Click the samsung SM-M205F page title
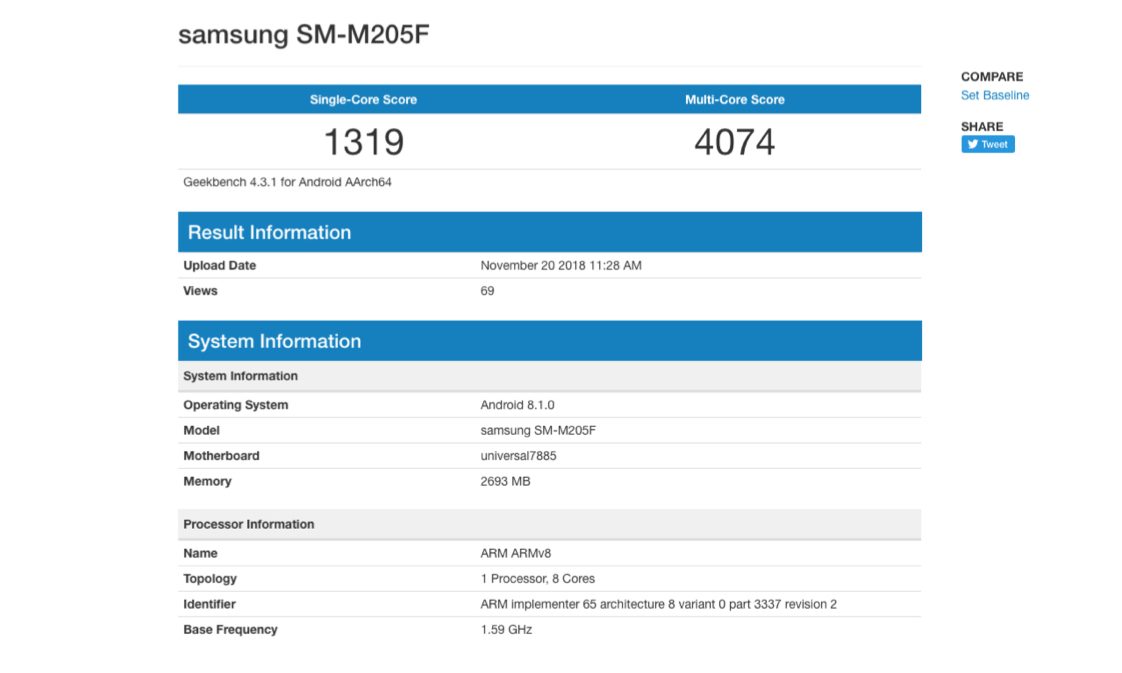 click(303, 35)
